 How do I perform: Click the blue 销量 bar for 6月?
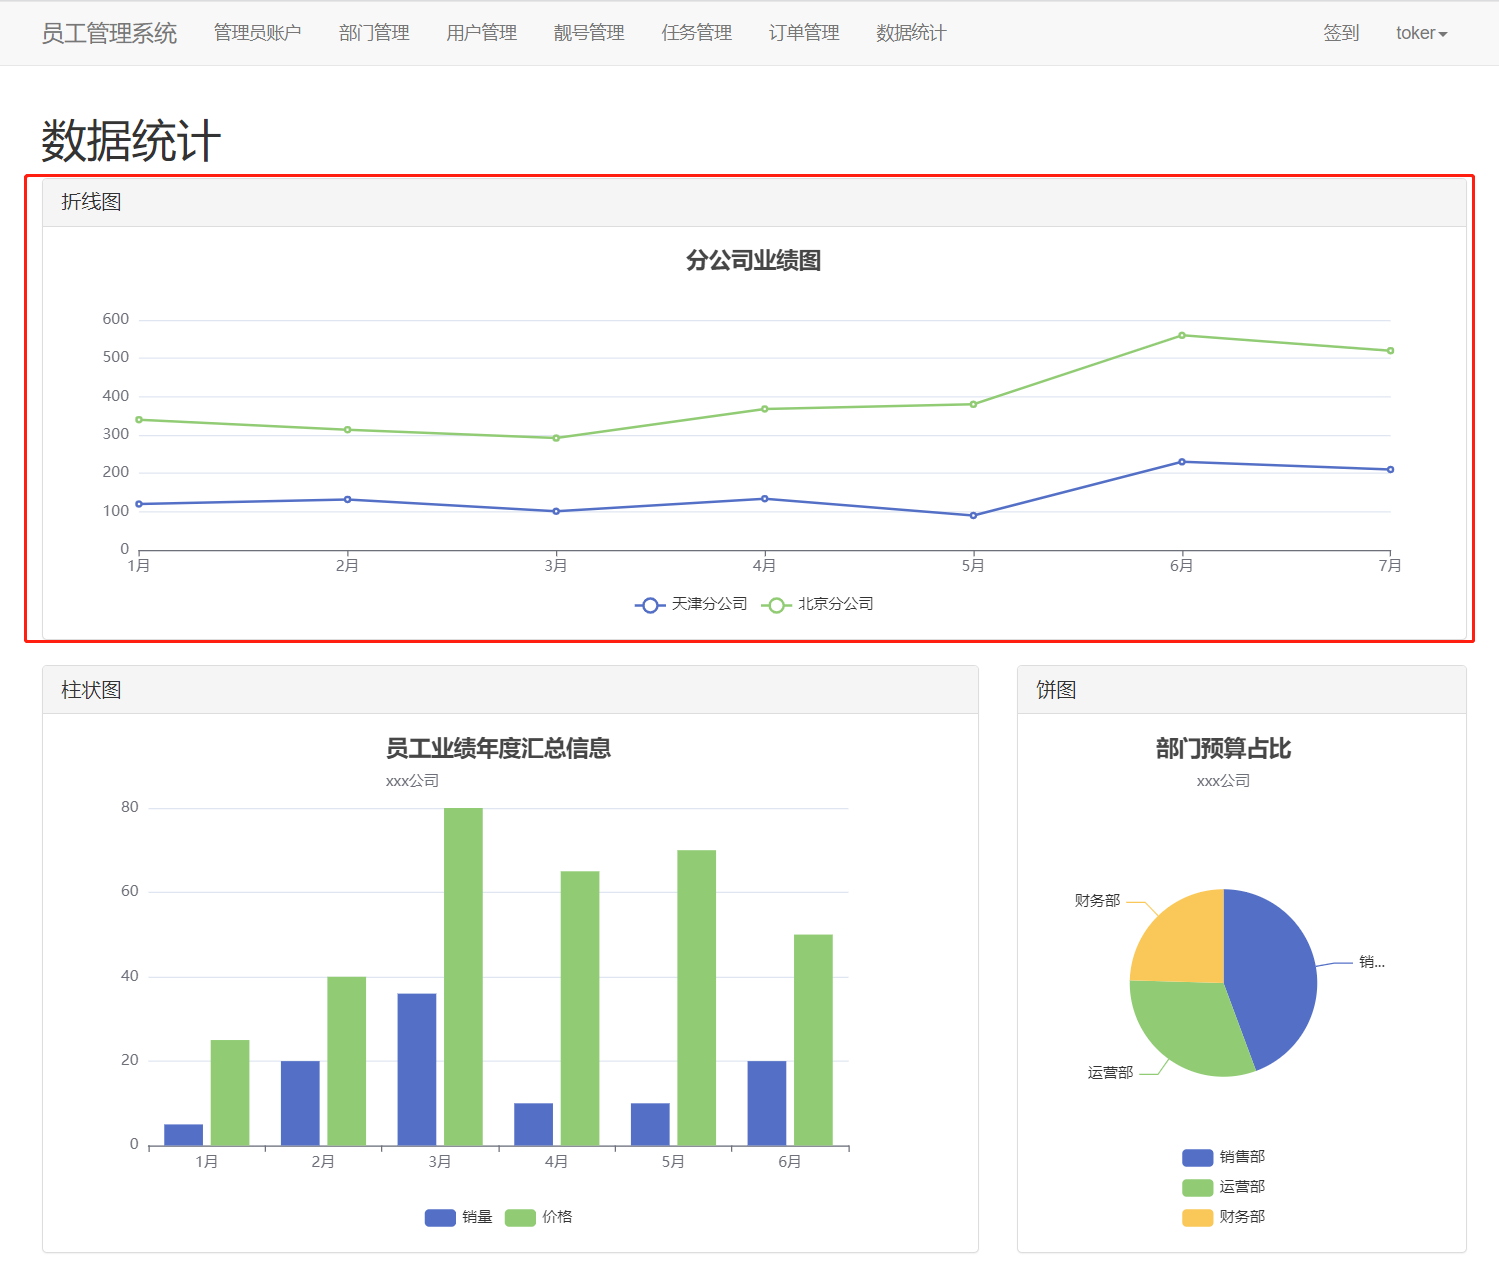pyautogui.click(x=767, y=1103)
